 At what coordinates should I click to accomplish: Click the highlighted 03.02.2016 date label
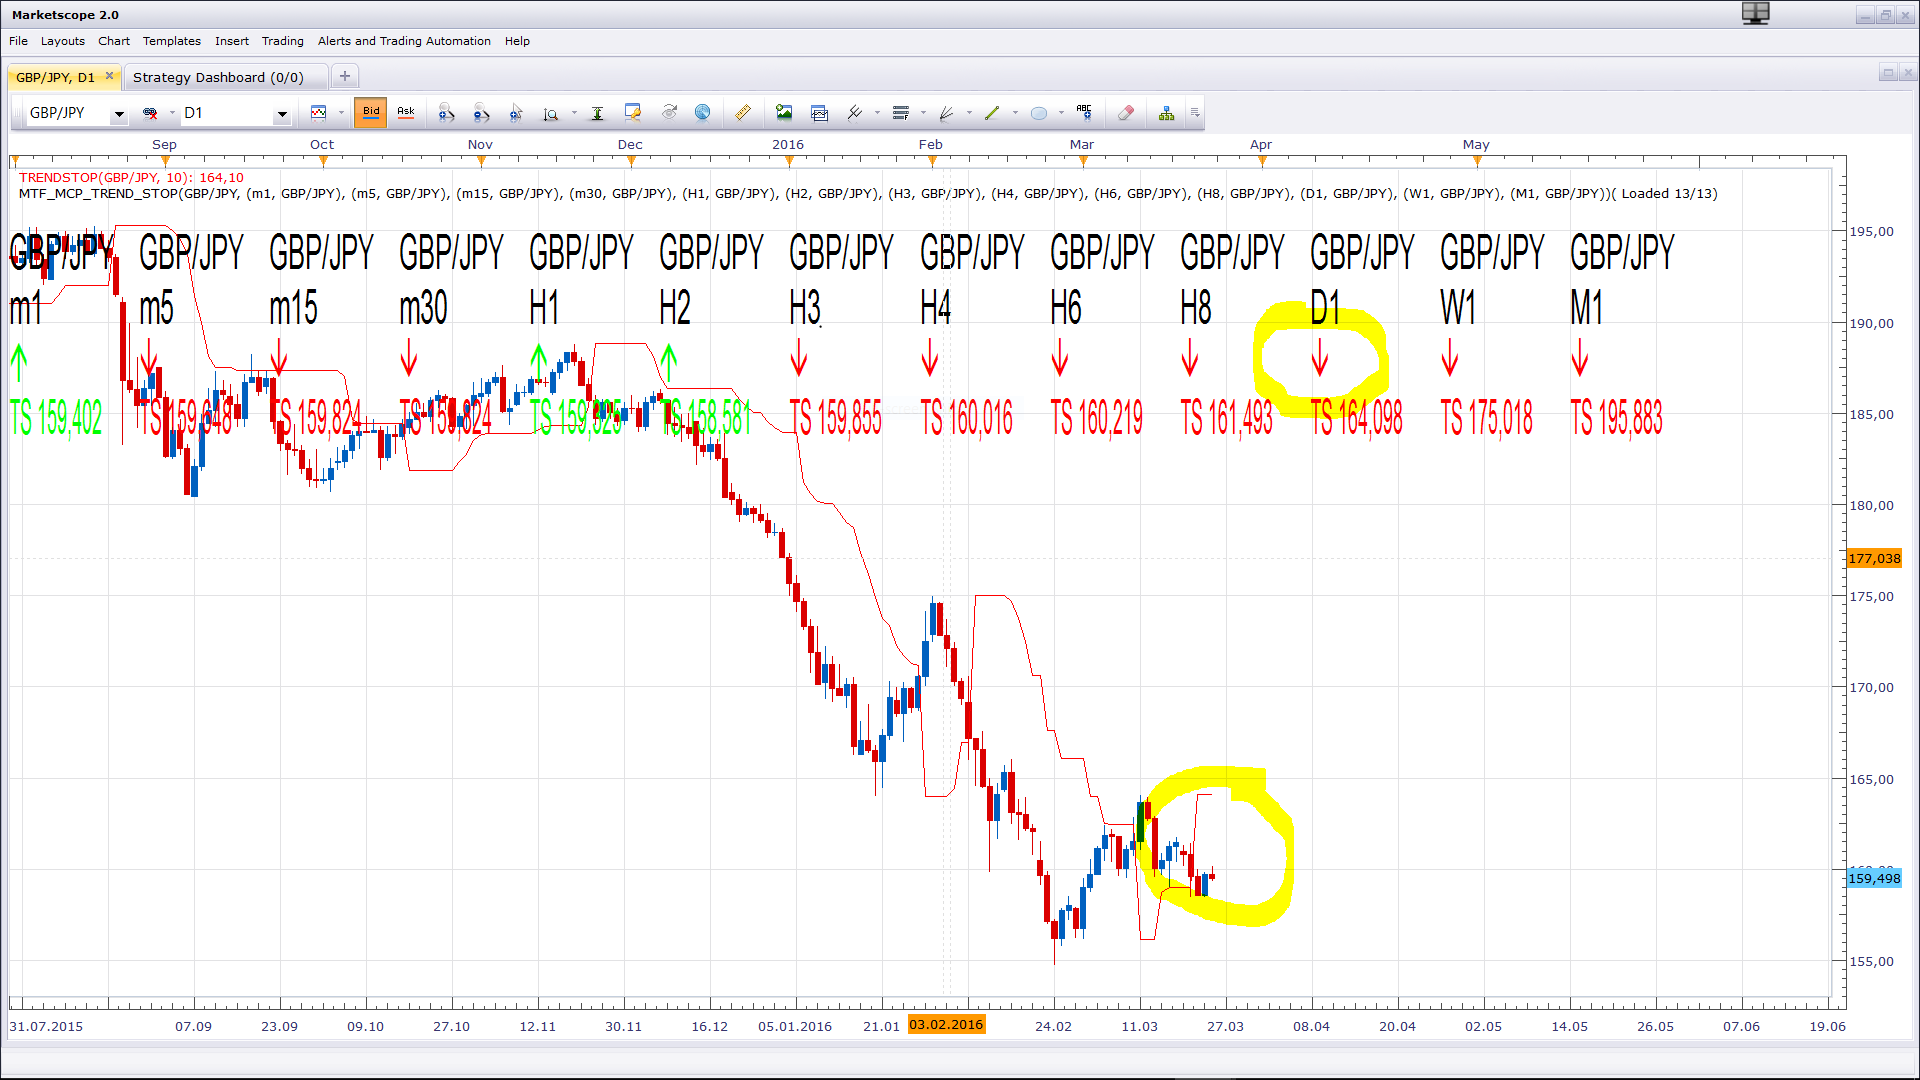pos(946,1024)
